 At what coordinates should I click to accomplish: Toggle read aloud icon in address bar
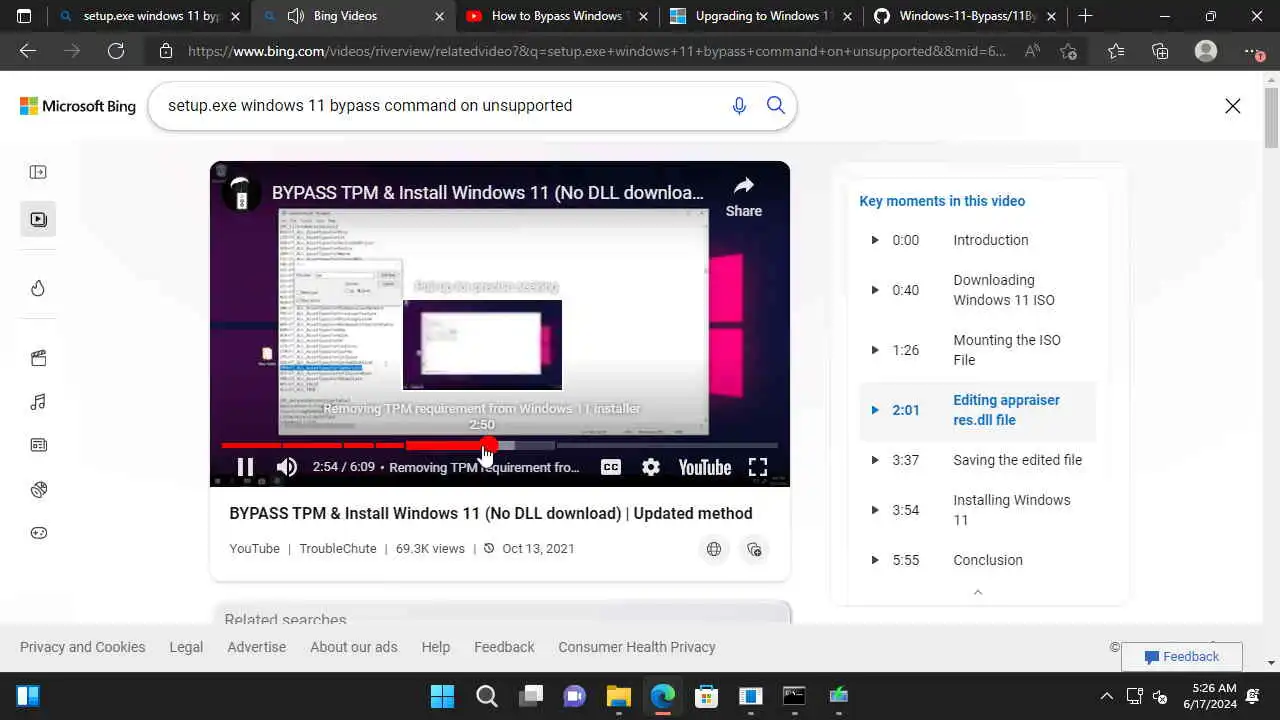tap(1033, 52)
